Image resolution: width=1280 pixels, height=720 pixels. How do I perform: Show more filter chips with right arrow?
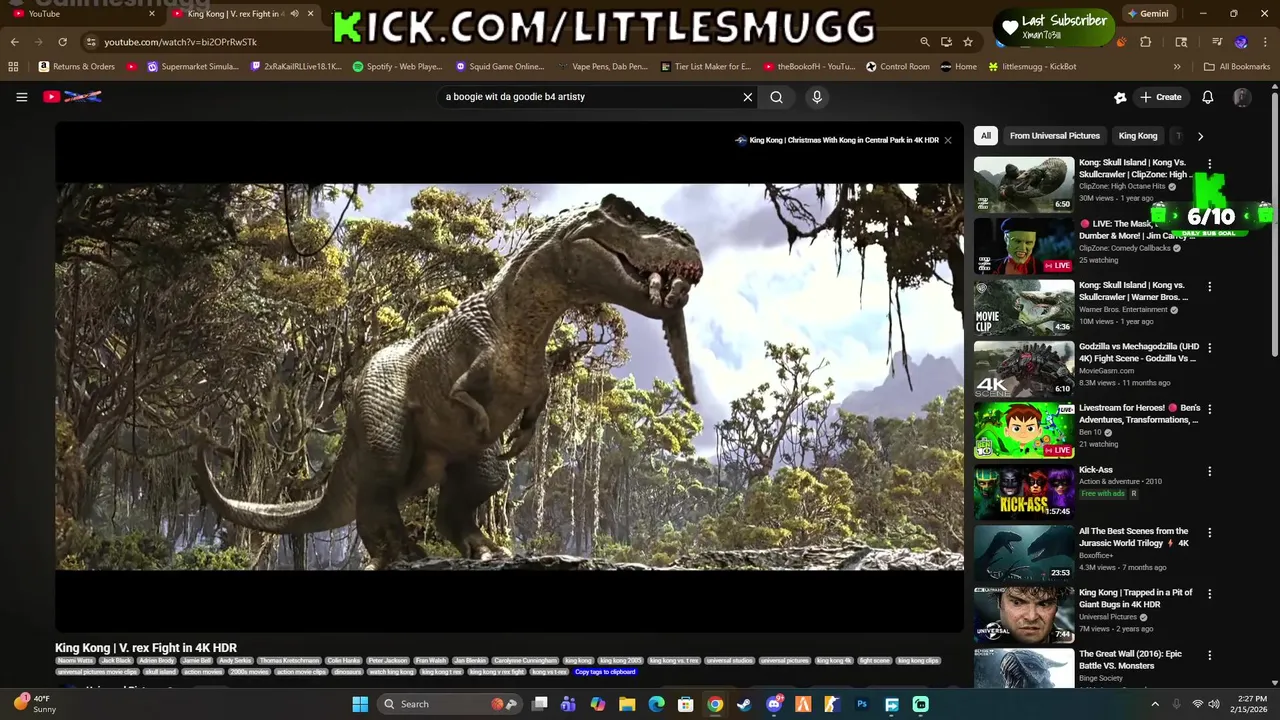coord(1200,136)
